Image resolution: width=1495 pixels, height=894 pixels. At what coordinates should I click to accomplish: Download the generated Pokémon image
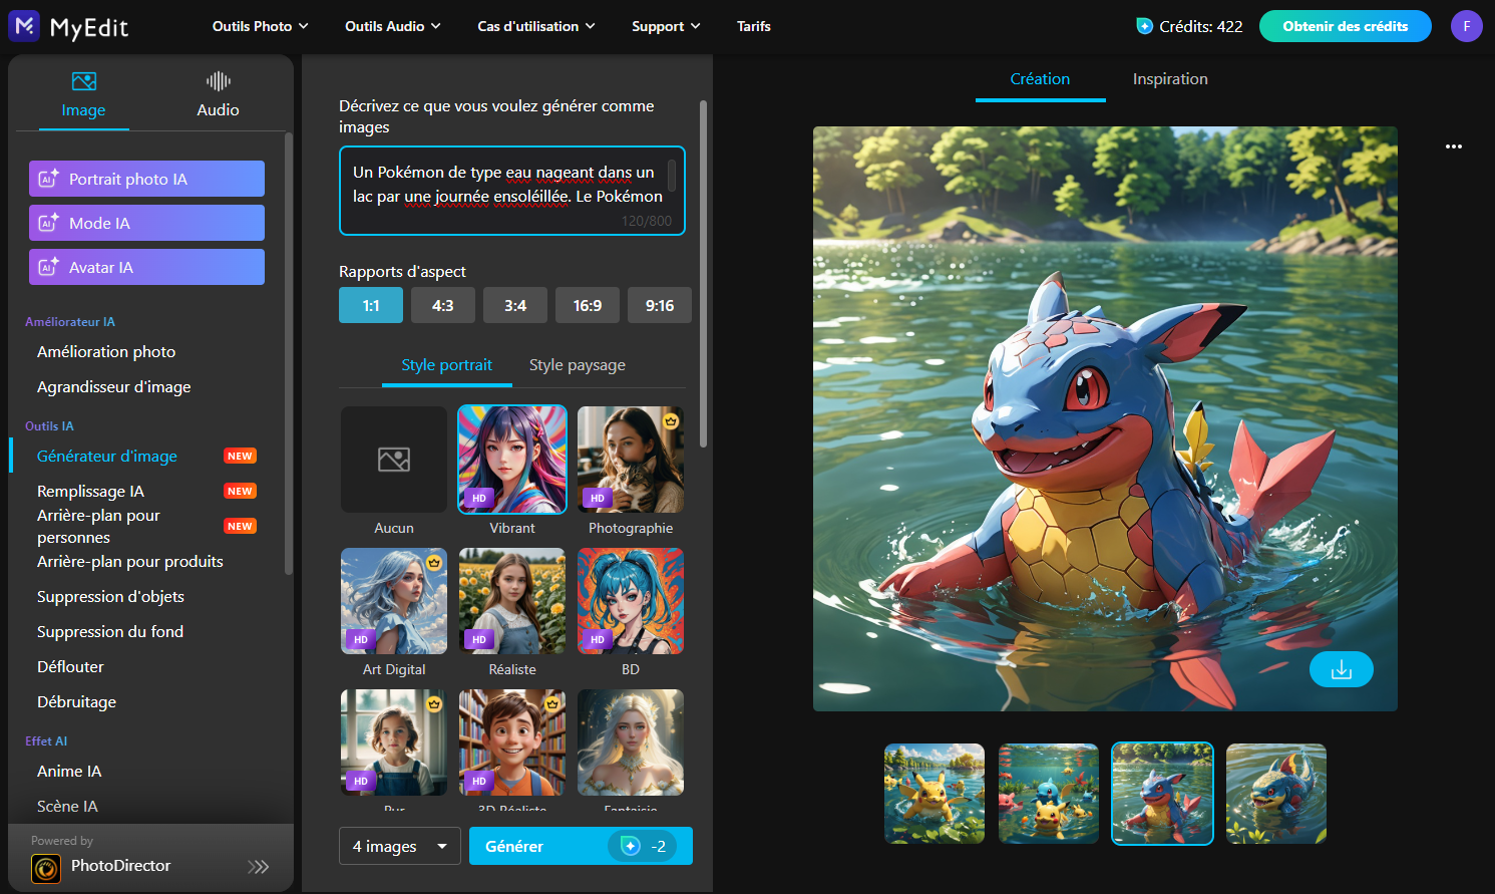point(1341,669)
